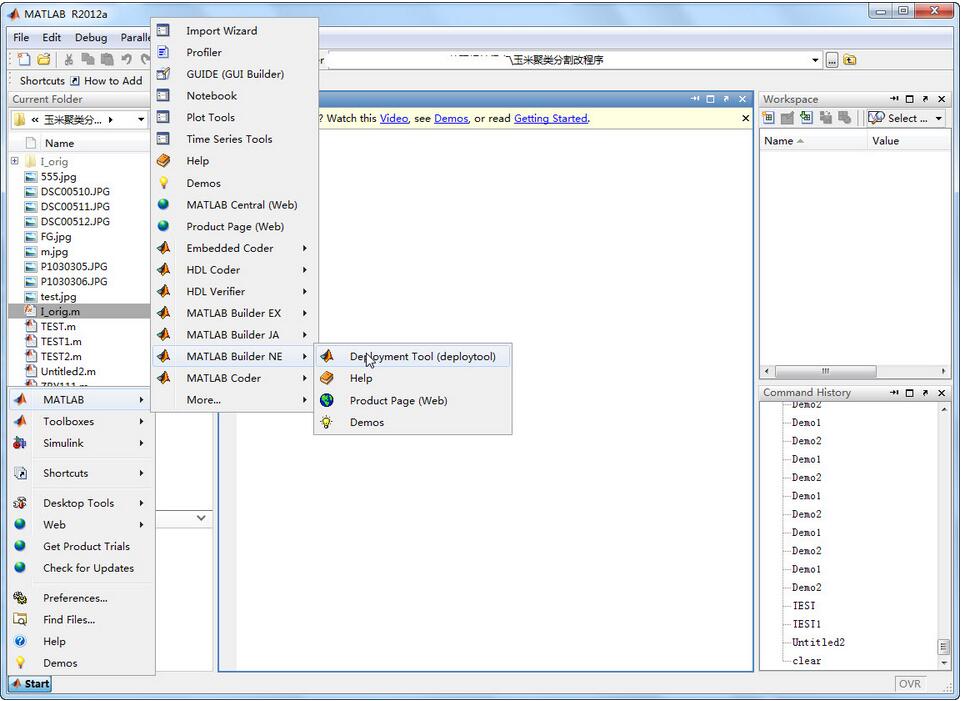Image resolution: width=961 pixels, height=701 pixels.
Task: Click the Workspace horizontal scrollbar thumb
Action: tap(825, 371)
